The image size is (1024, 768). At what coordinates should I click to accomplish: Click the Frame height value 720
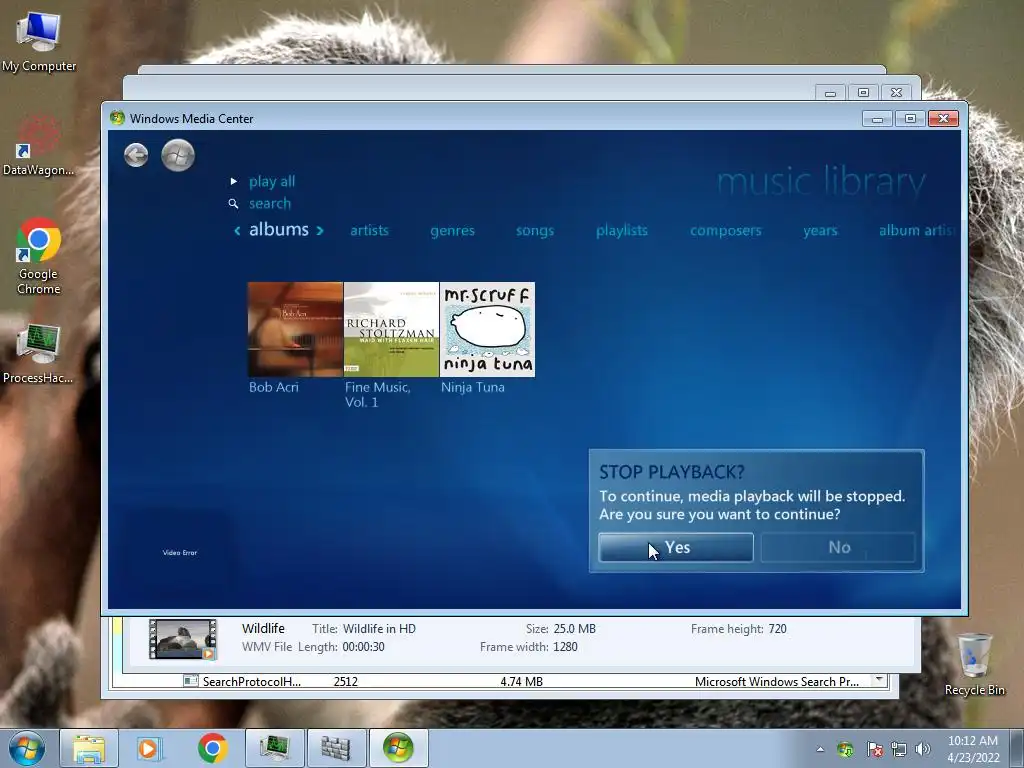point(778,629)
